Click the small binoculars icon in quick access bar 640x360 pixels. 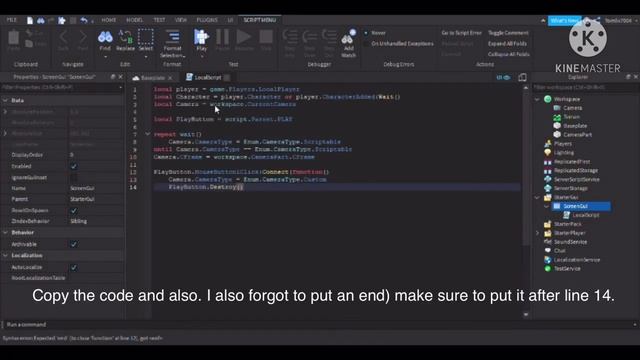click(x=41, y=20)
